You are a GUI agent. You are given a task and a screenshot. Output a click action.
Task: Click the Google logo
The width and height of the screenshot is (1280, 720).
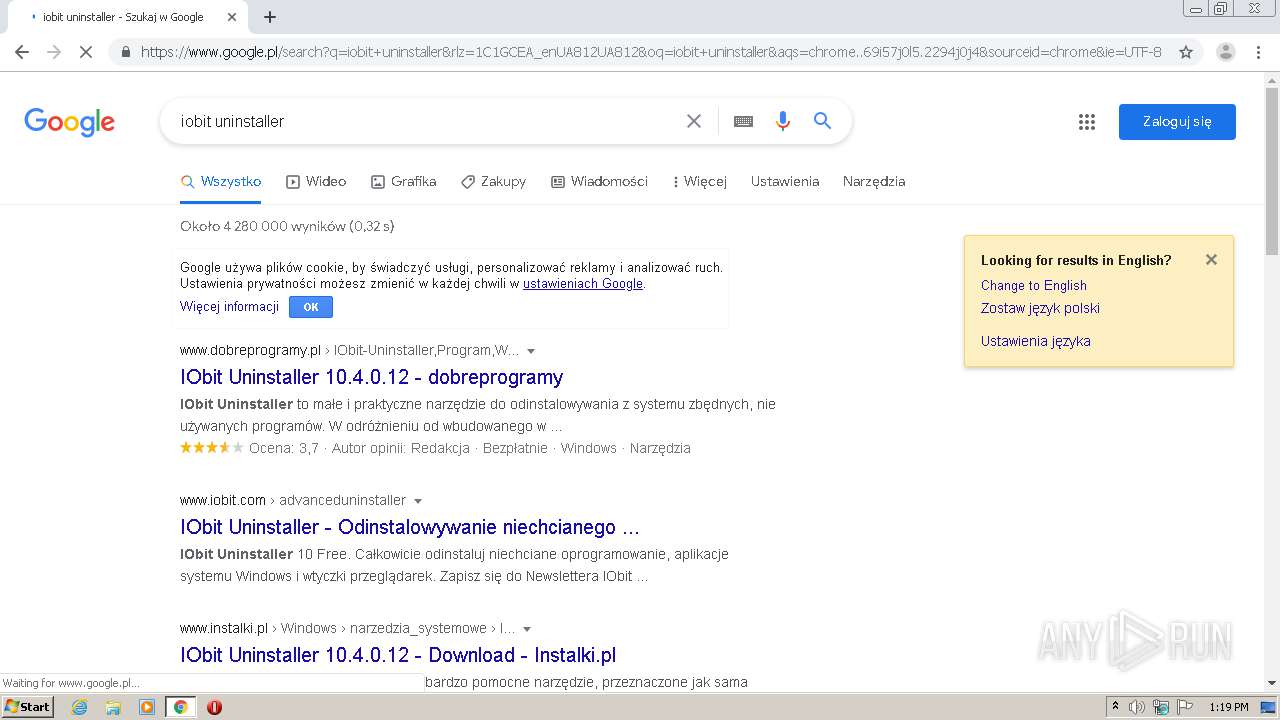[x=69, y=122]
